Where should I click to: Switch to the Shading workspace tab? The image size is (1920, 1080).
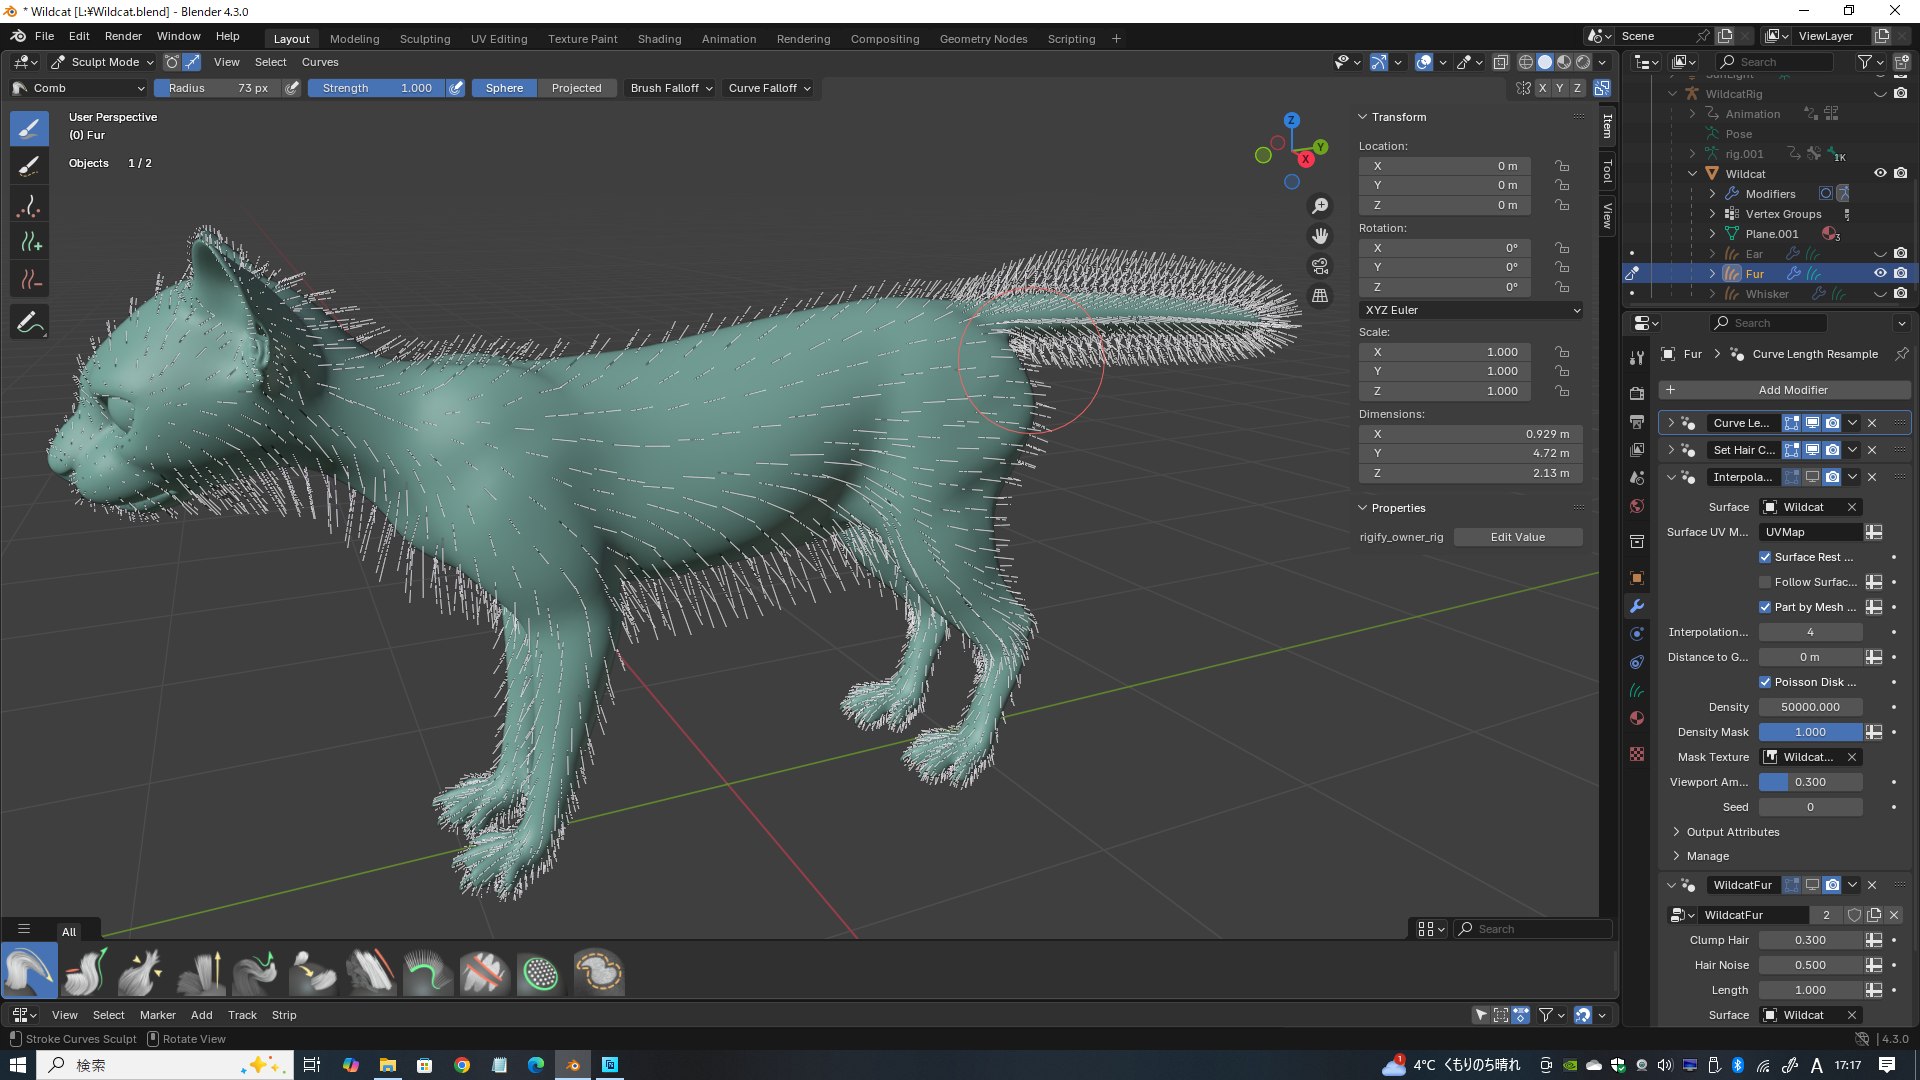pyautogui.click(x=659, y=39)
